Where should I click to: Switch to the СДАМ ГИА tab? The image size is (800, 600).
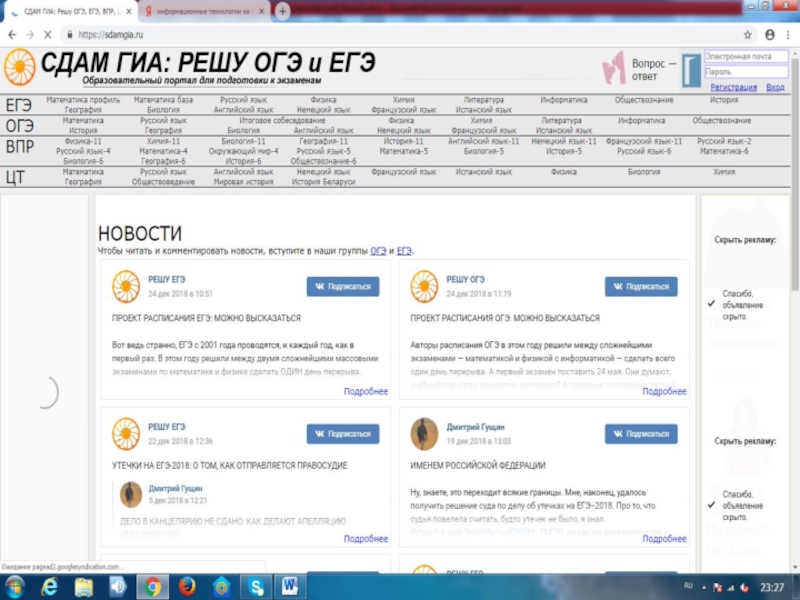70,11
